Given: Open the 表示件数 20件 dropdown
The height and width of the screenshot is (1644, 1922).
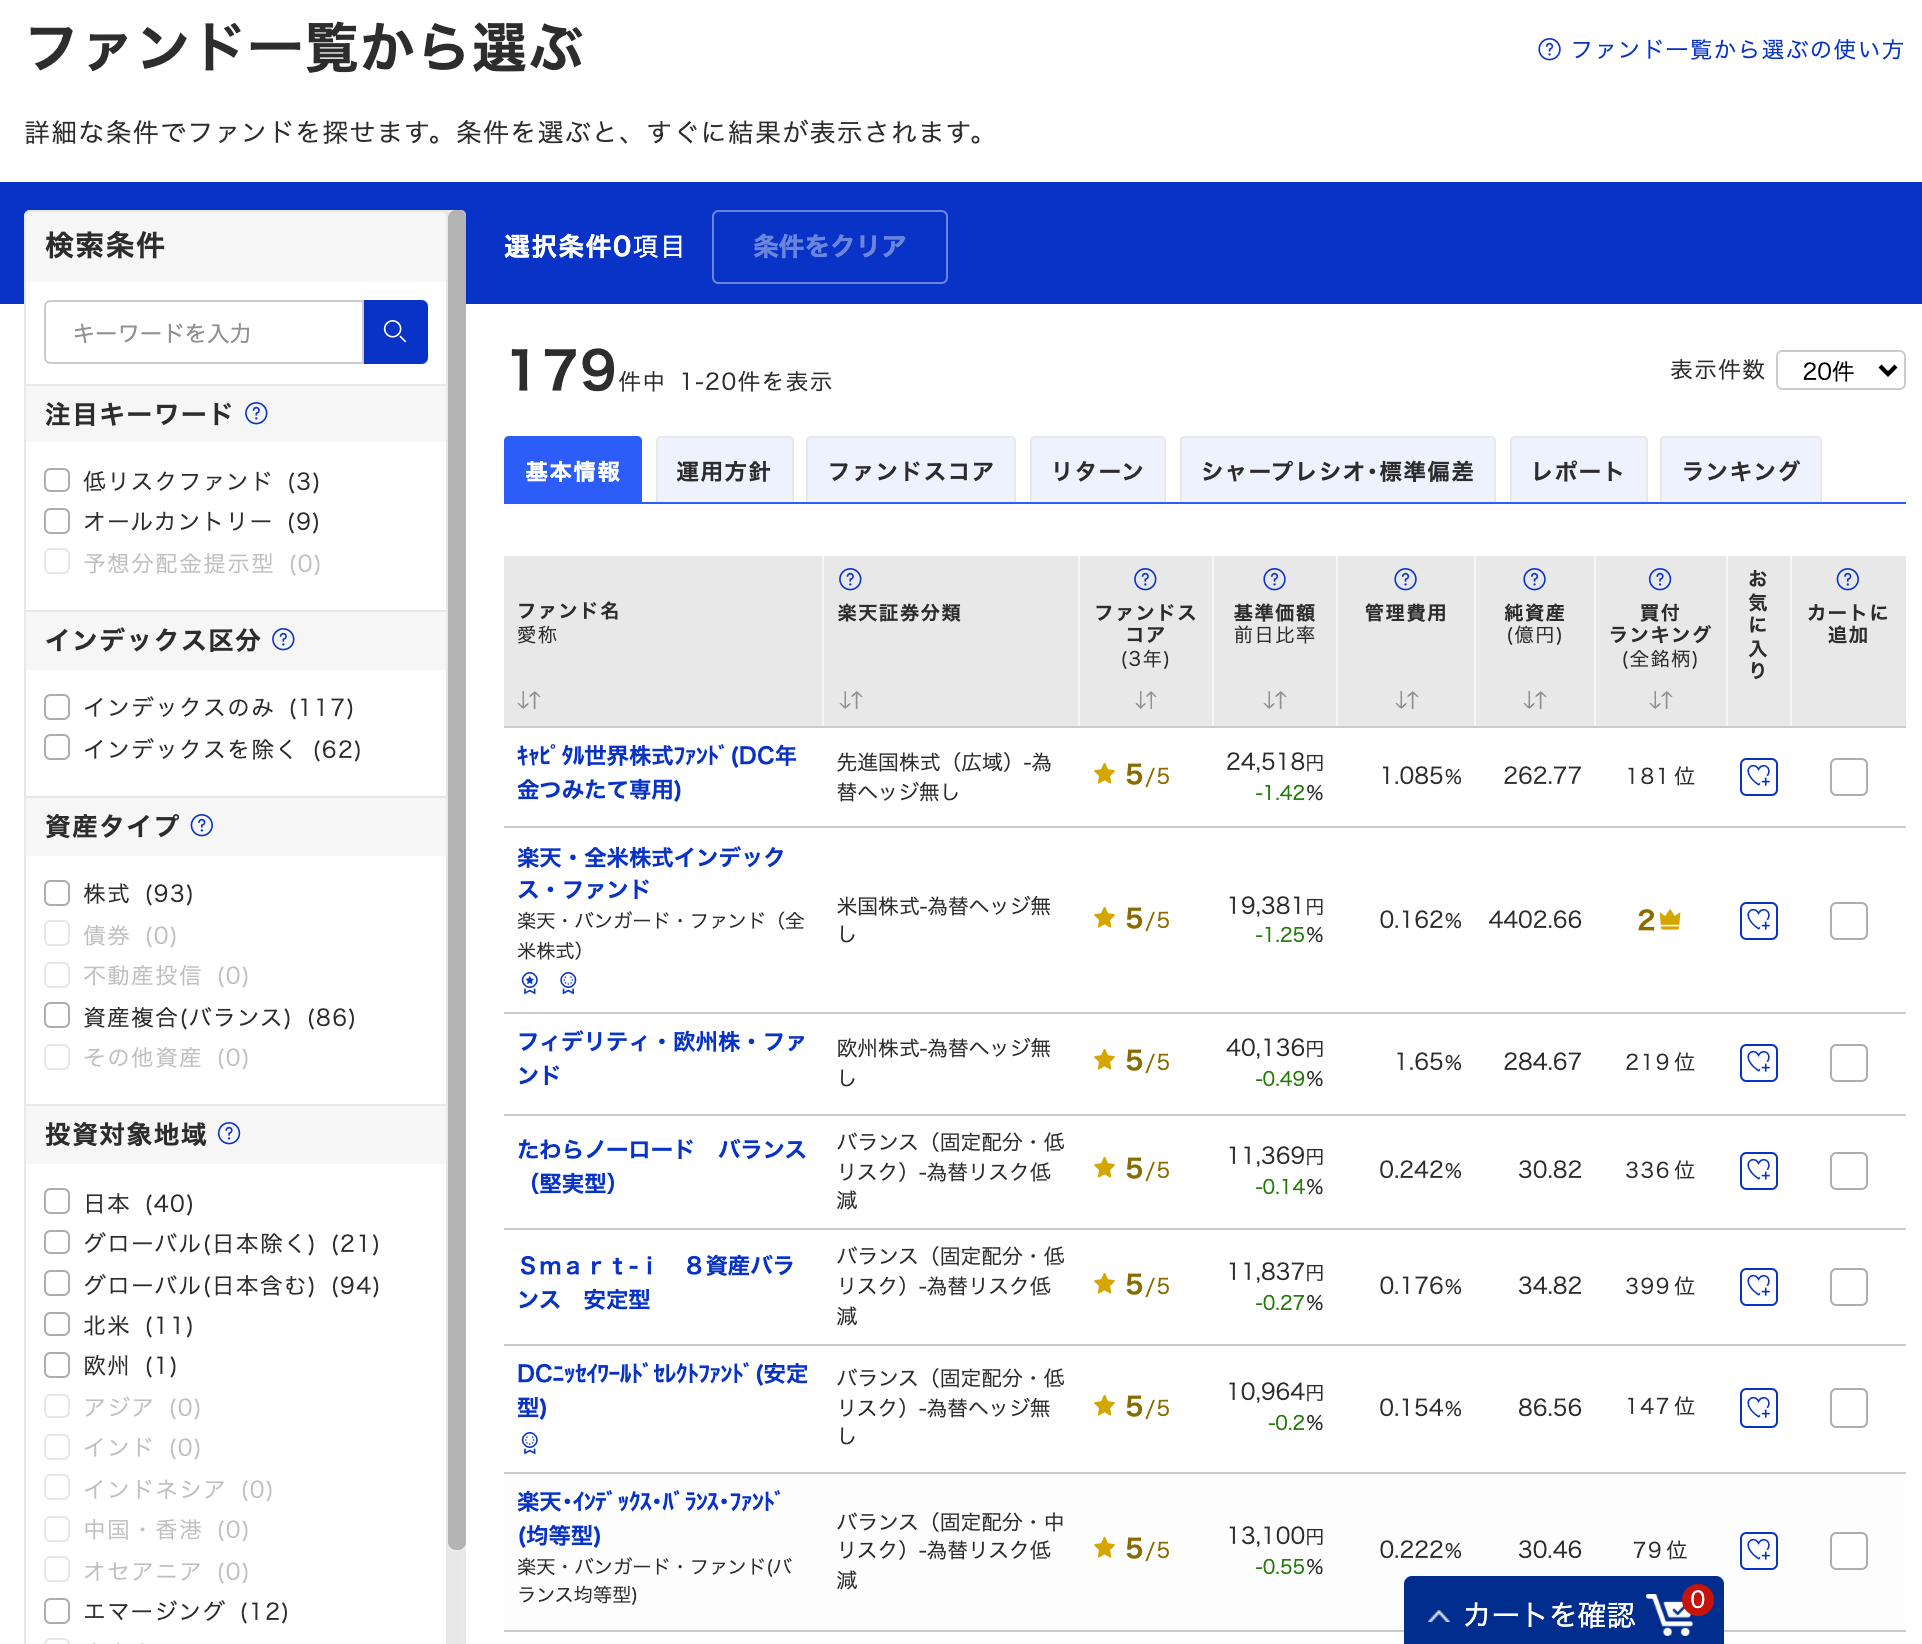Looking at the screenshot, I should pos(1840,371).
